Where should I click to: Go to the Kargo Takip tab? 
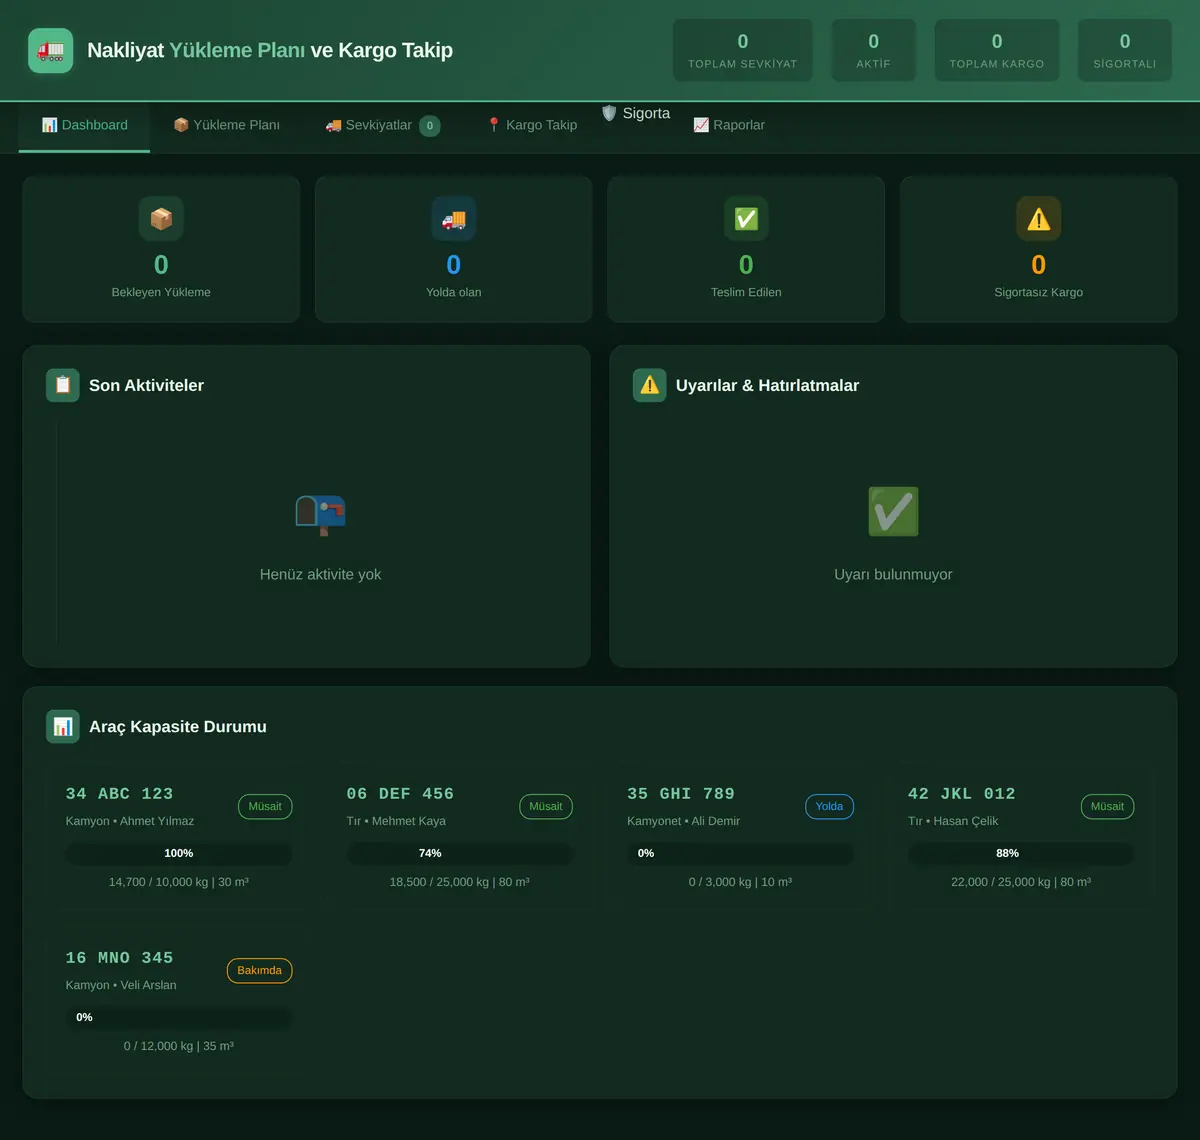531,125
